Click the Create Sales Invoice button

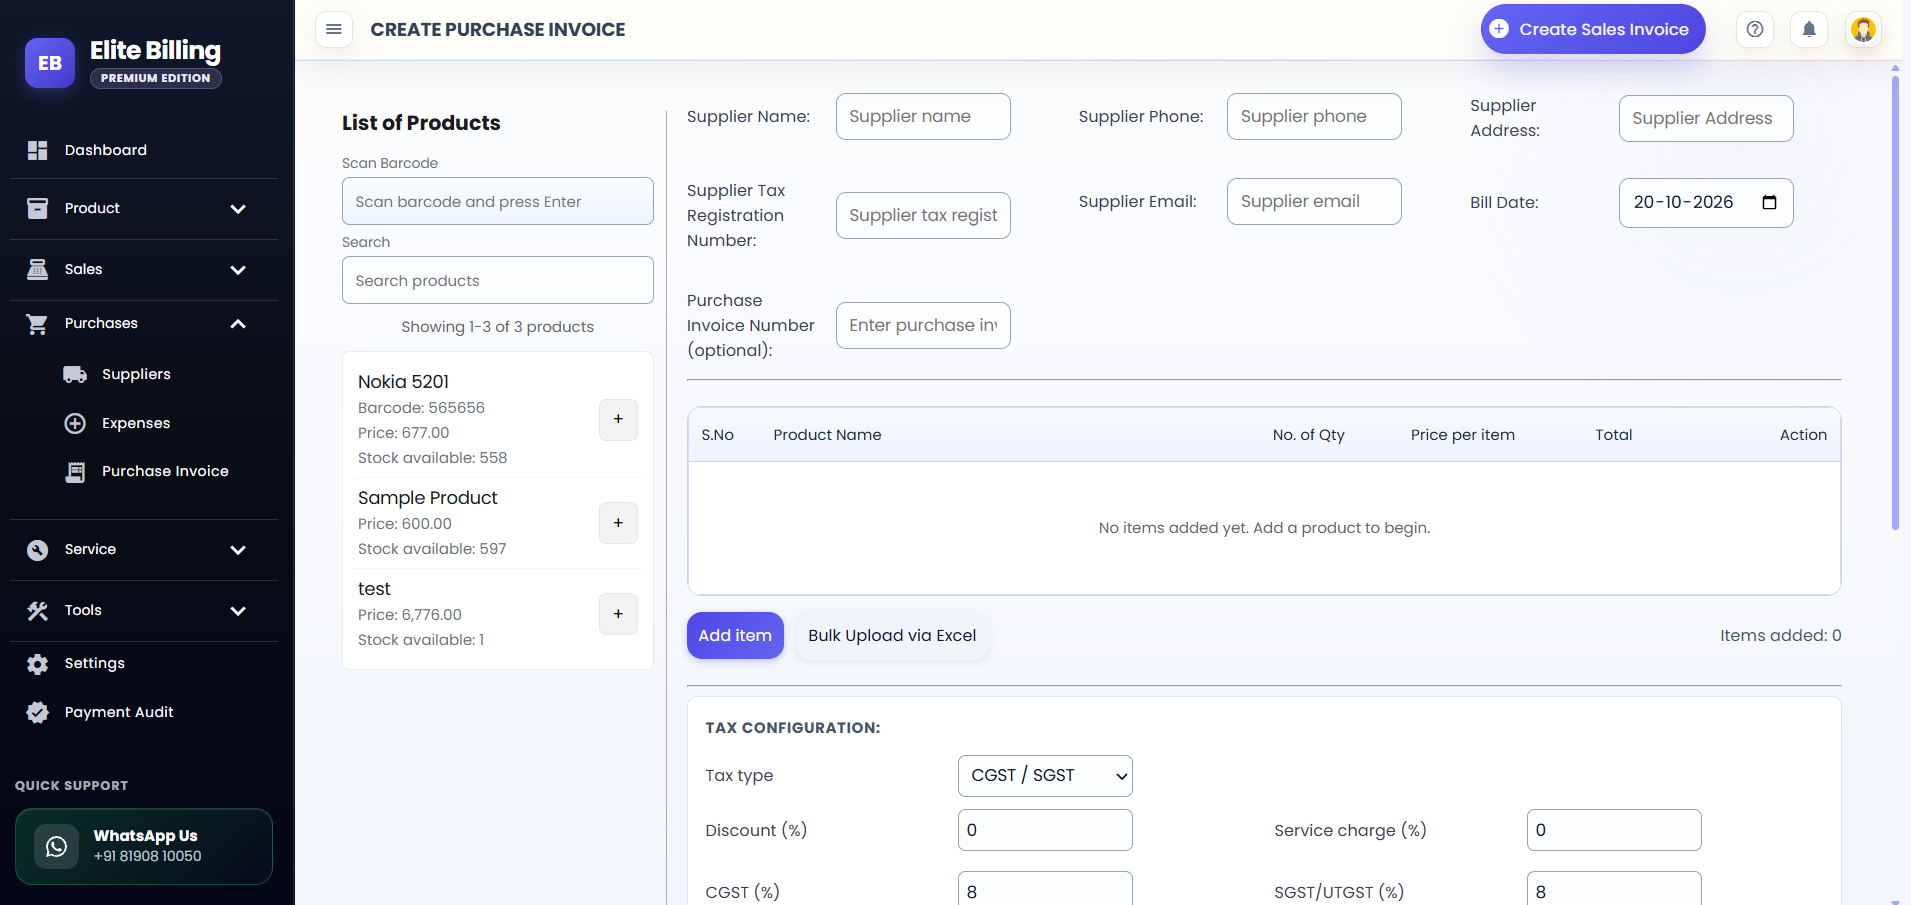[x=1593, y=29]
